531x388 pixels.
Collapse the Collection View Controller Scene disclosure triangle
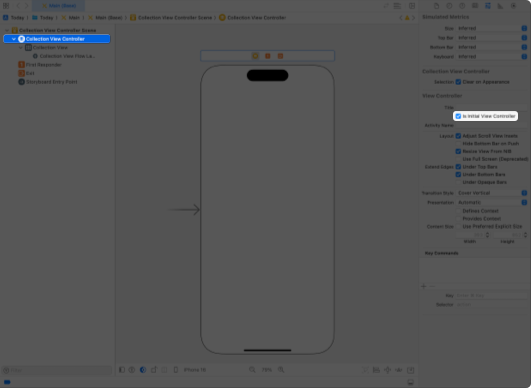tap(7, 30)
